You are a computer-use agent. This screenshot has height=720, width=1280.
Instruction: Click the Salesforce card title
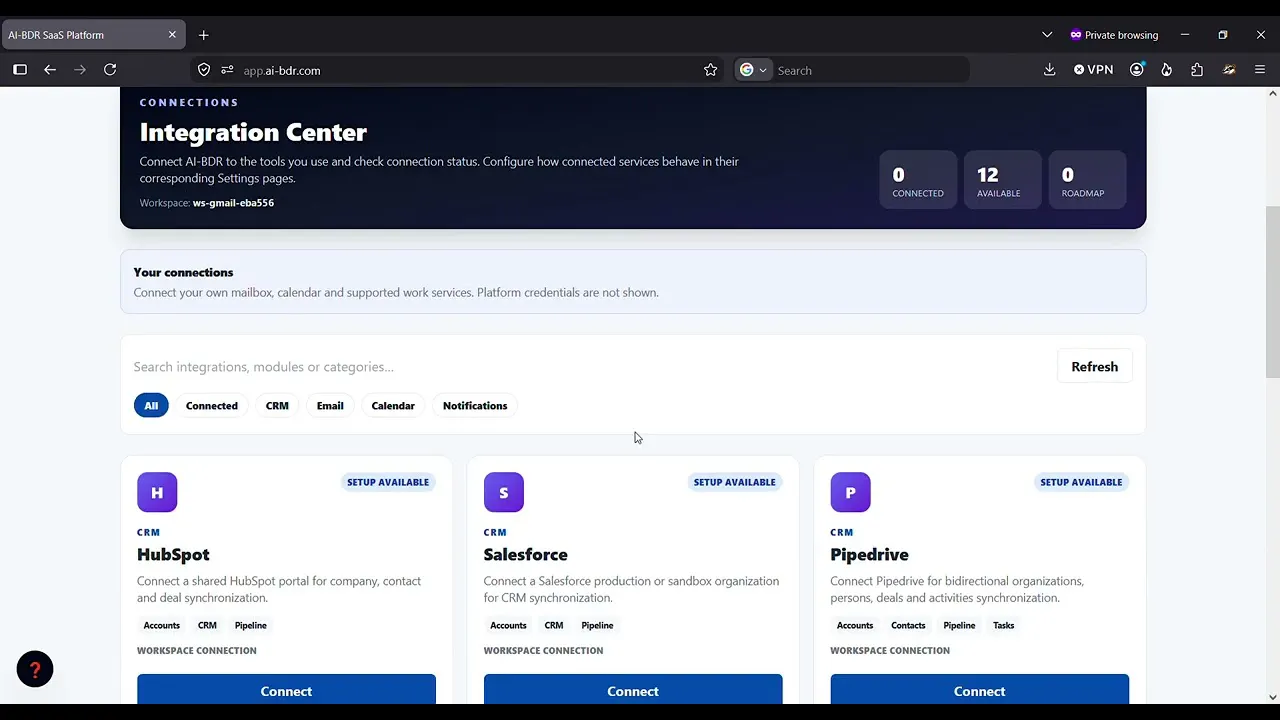(526, 555)
